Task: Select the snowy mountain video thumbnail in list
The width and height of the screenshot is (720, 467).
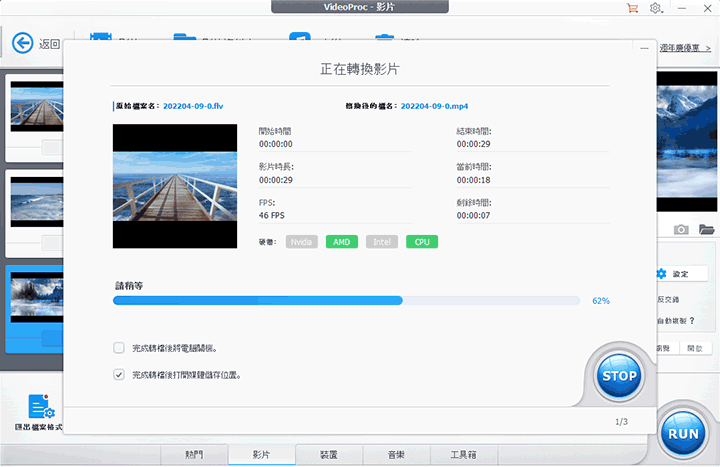Action: (37, 297)
